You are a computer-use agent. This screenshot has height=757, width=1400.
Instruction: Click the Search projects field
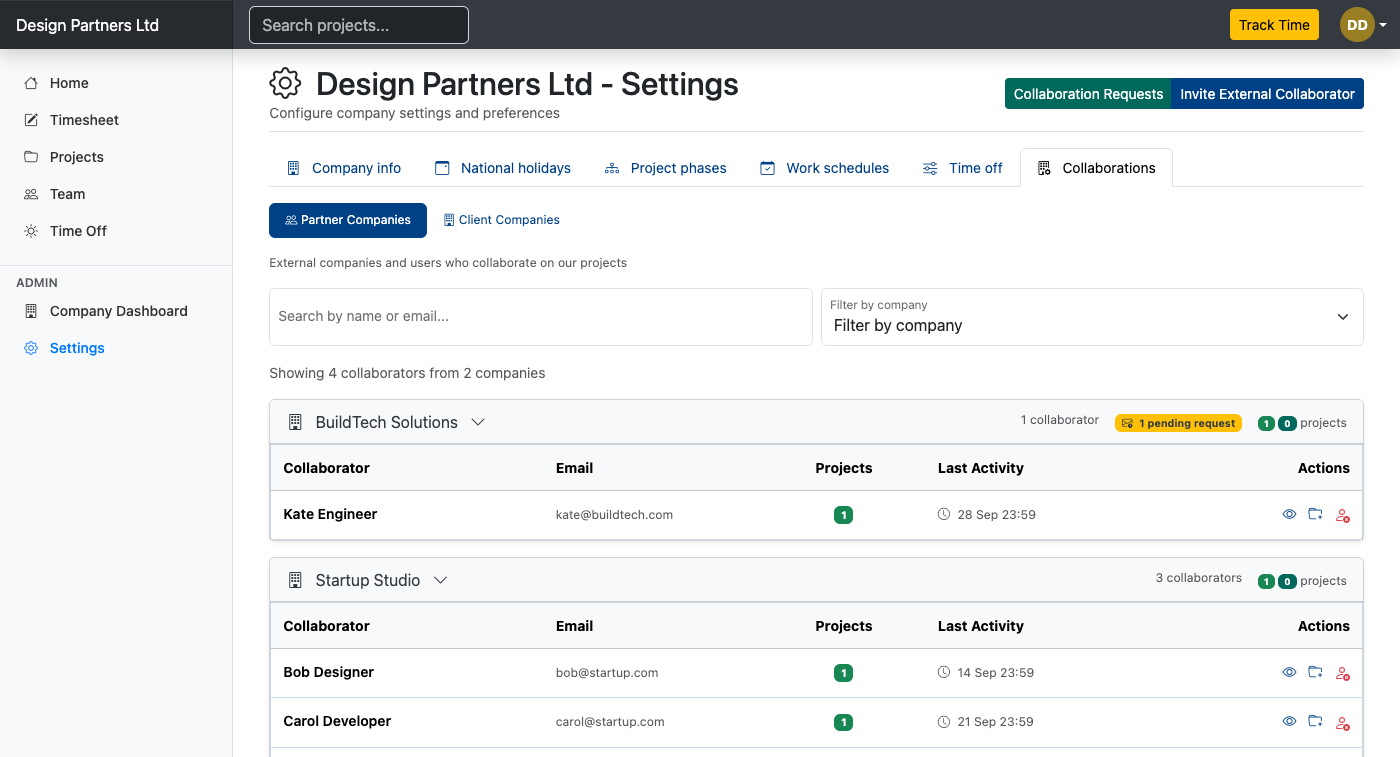(x=359, y=25)
